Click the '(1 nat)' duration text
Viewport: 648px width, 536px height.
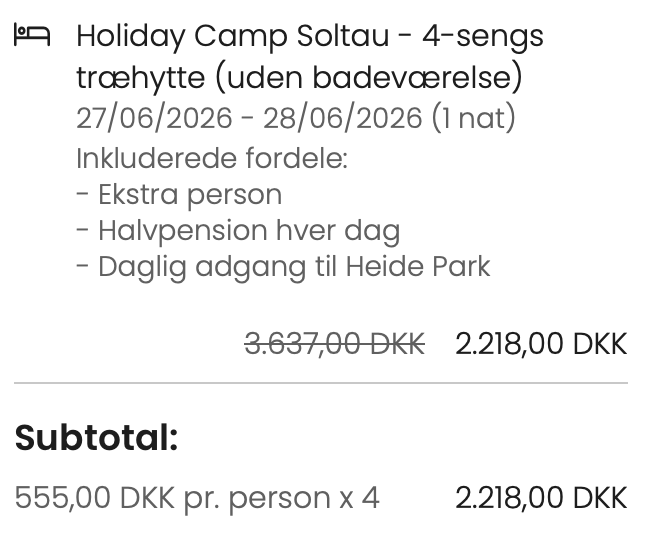tap(473, 118)
